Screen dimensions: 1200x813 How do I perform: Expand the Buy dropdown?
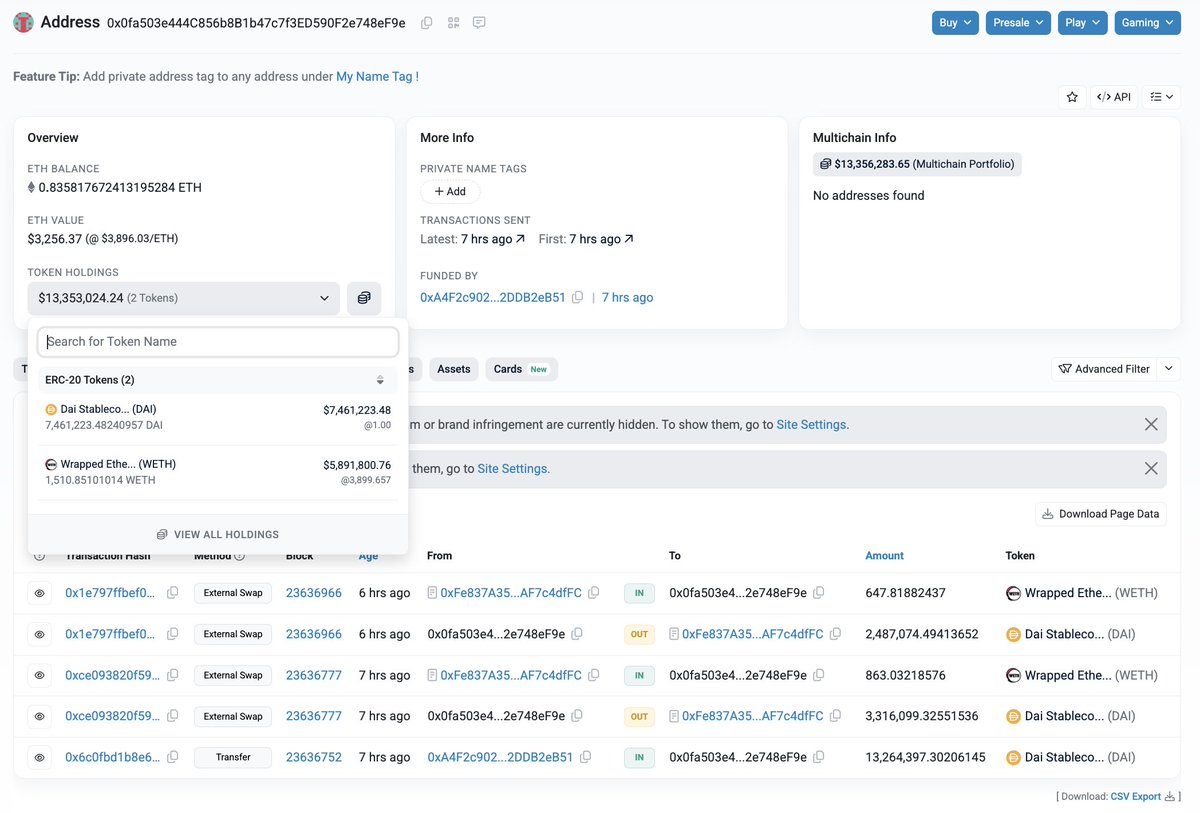point(954,23)
